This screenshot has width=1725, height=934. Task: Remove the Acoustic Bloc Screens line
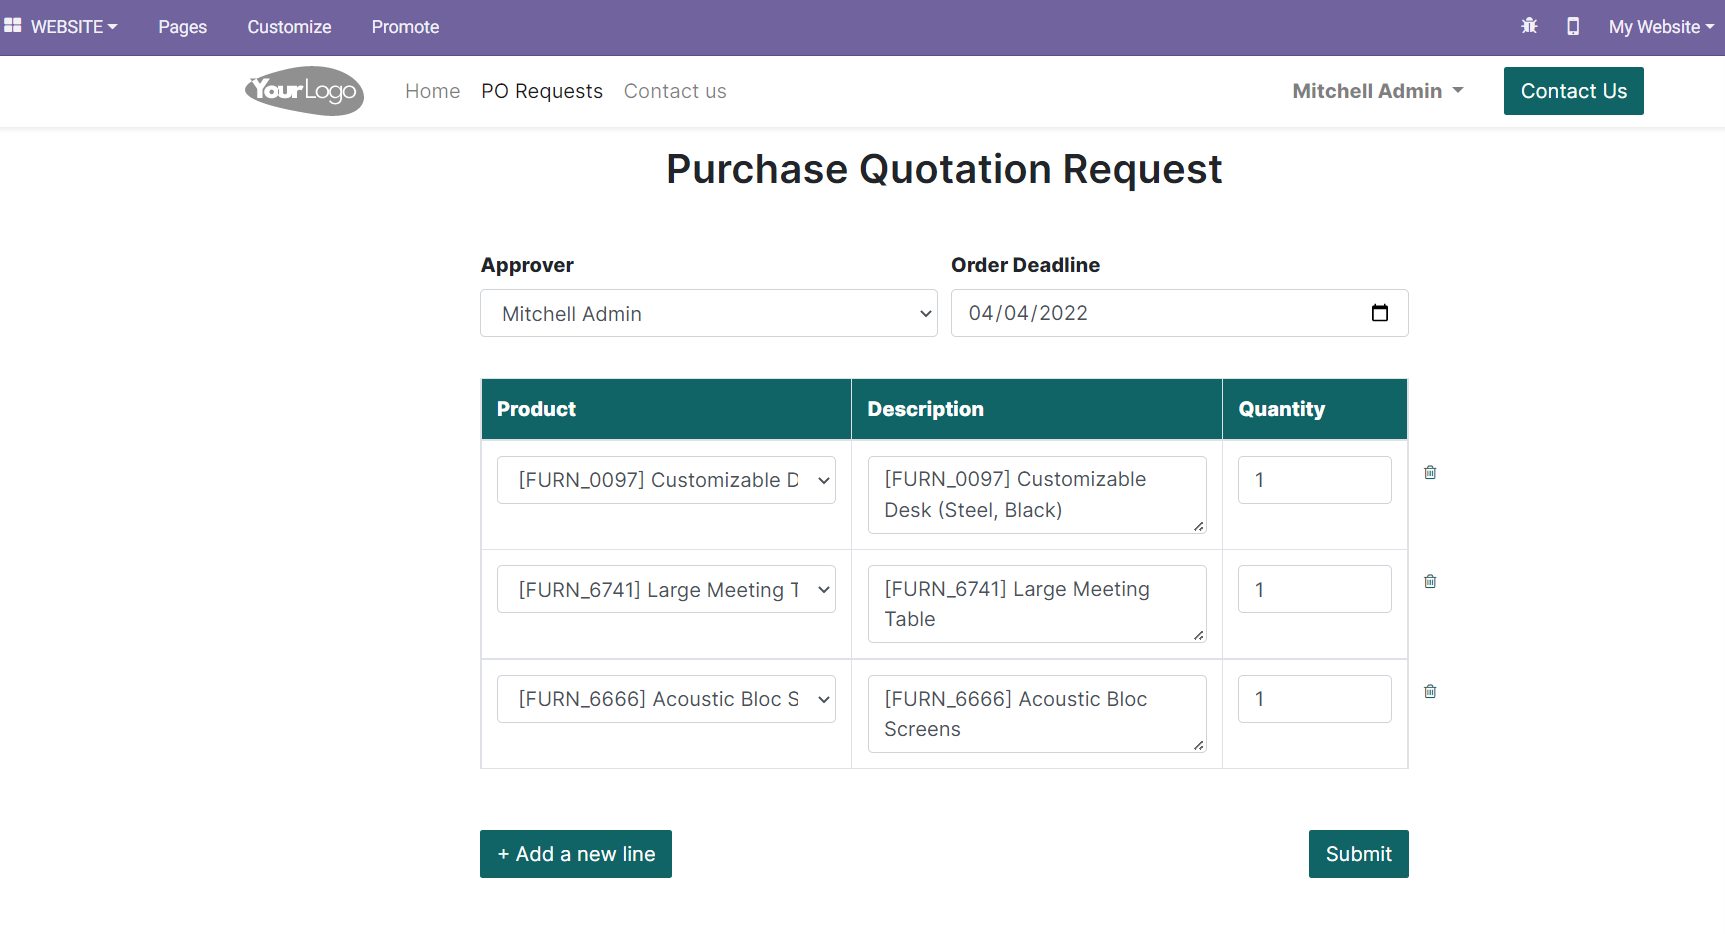1430,691
